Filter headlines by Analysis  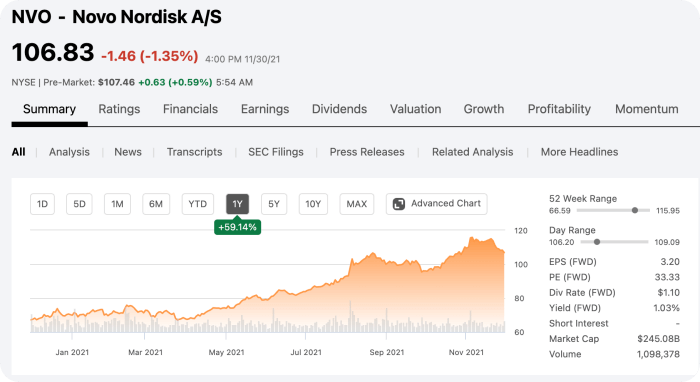[69, 152]
